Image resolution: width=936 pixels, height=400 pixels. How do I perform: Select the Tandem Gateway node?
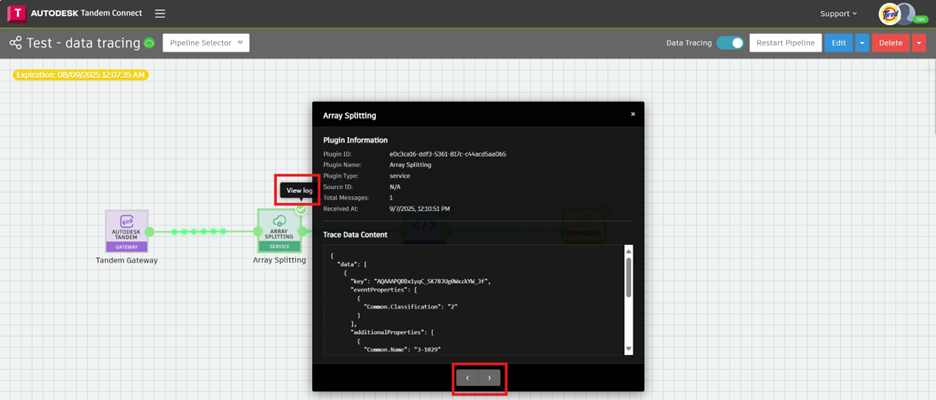coord(127,231)
